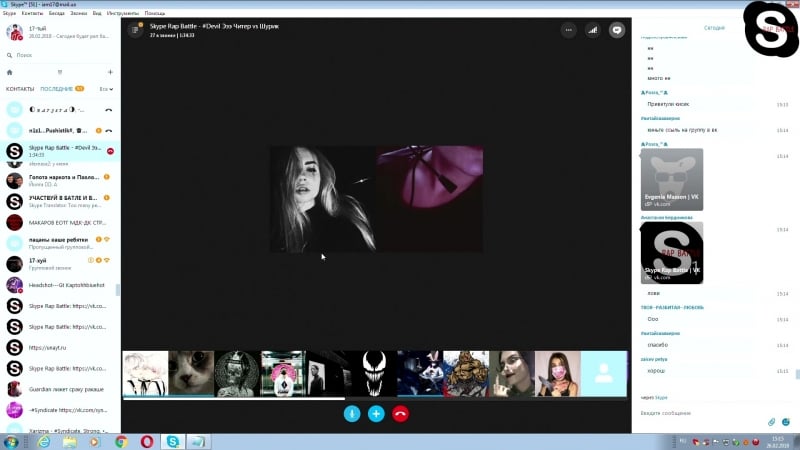Open the Голота наркота conversation
The width and height of the screenshot is (800, 450).
[x=60, y=181]
